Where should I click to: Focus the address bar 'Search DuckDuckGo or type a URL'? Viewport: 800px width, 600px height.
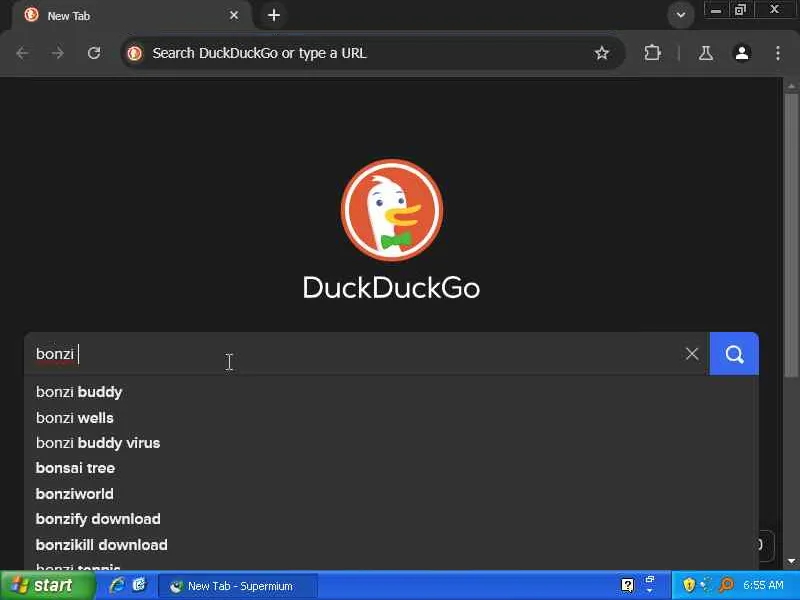372,53
